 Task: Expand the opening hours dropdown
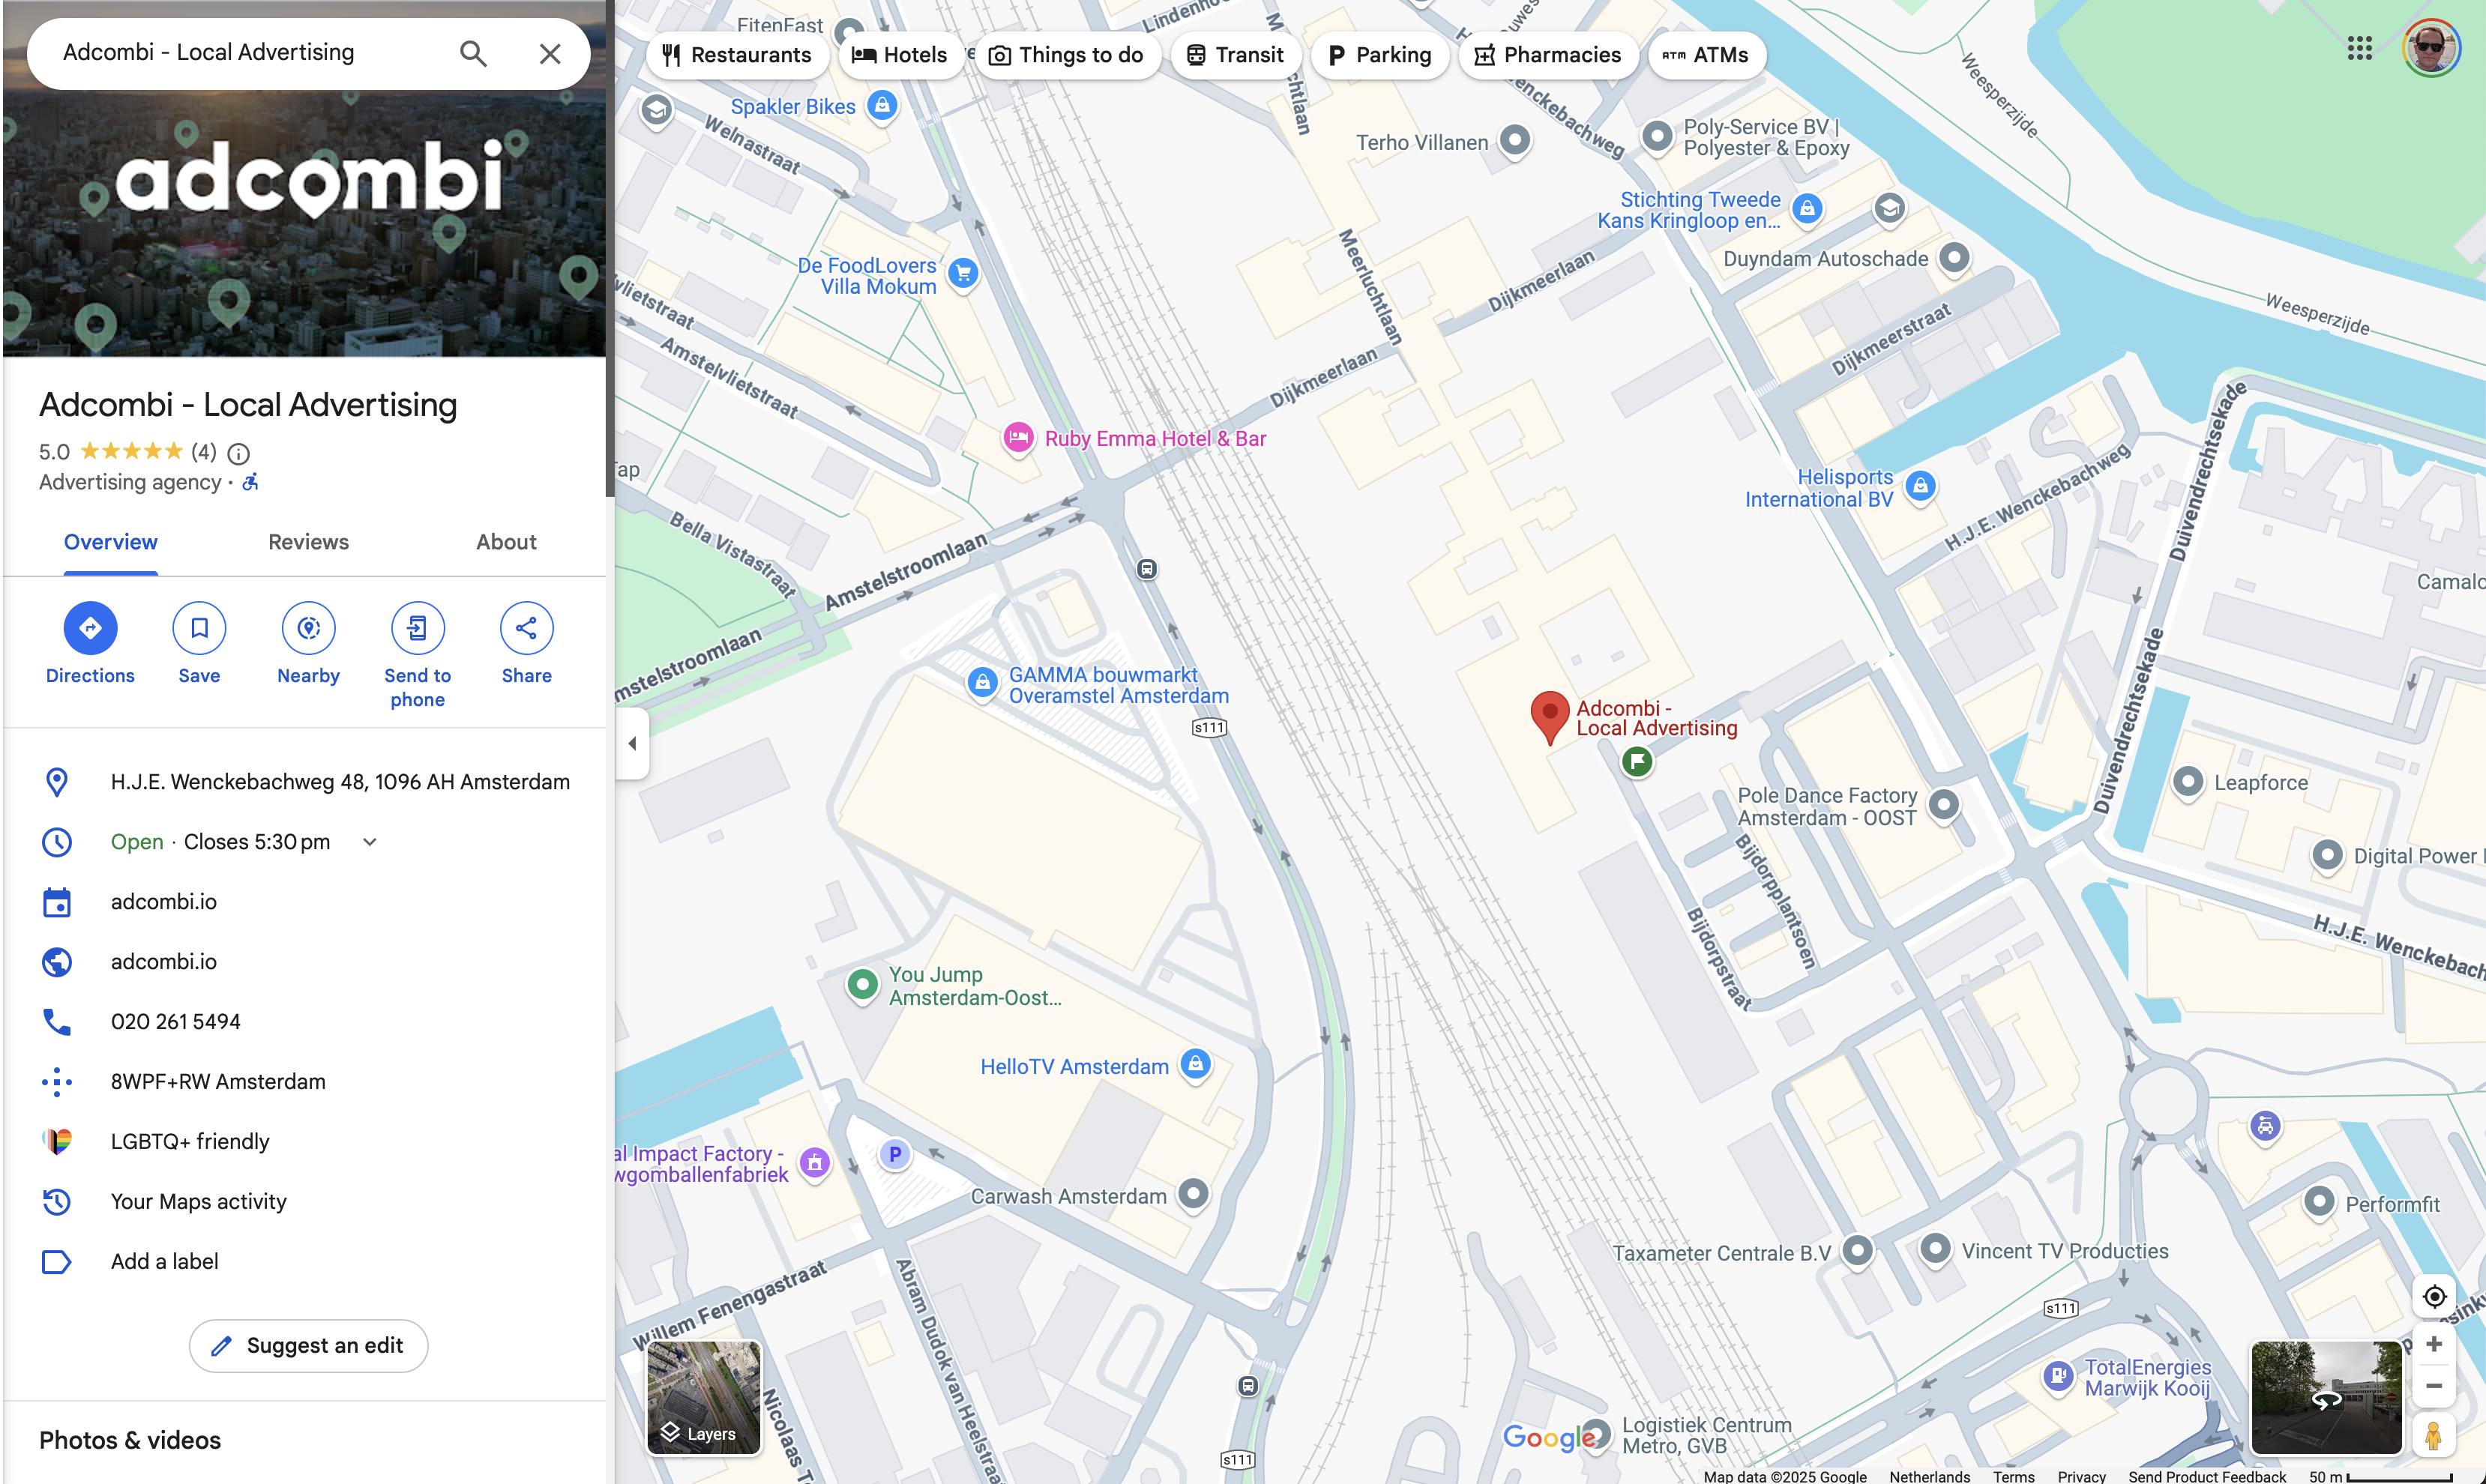[370, 842]
